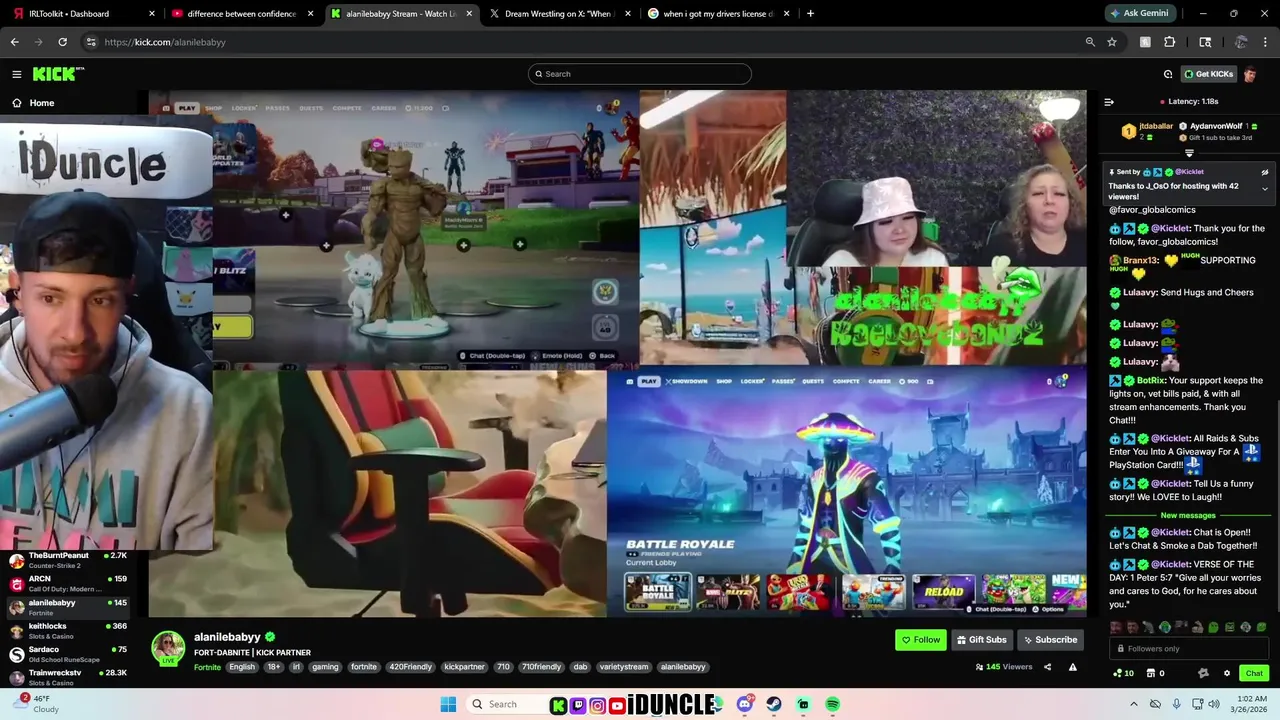Viewport: 1280px width, 720px height.
Task: Collapse the chat panel with arrow icon
Action: [1109, 102]
